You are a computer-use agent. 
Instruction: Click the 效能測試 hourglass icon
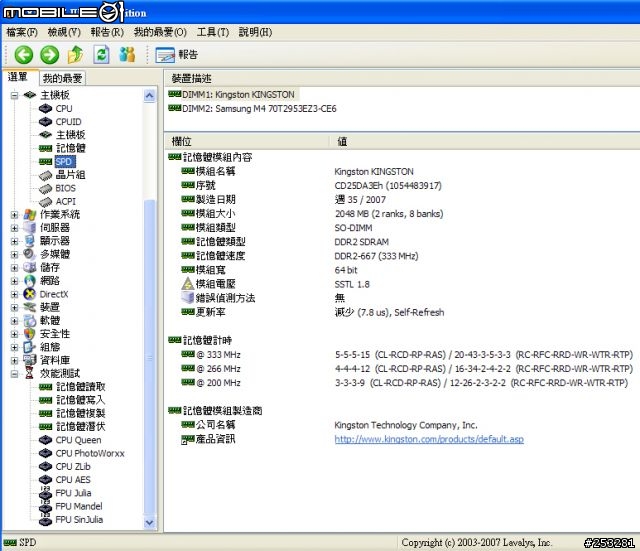tap(29, 373)
